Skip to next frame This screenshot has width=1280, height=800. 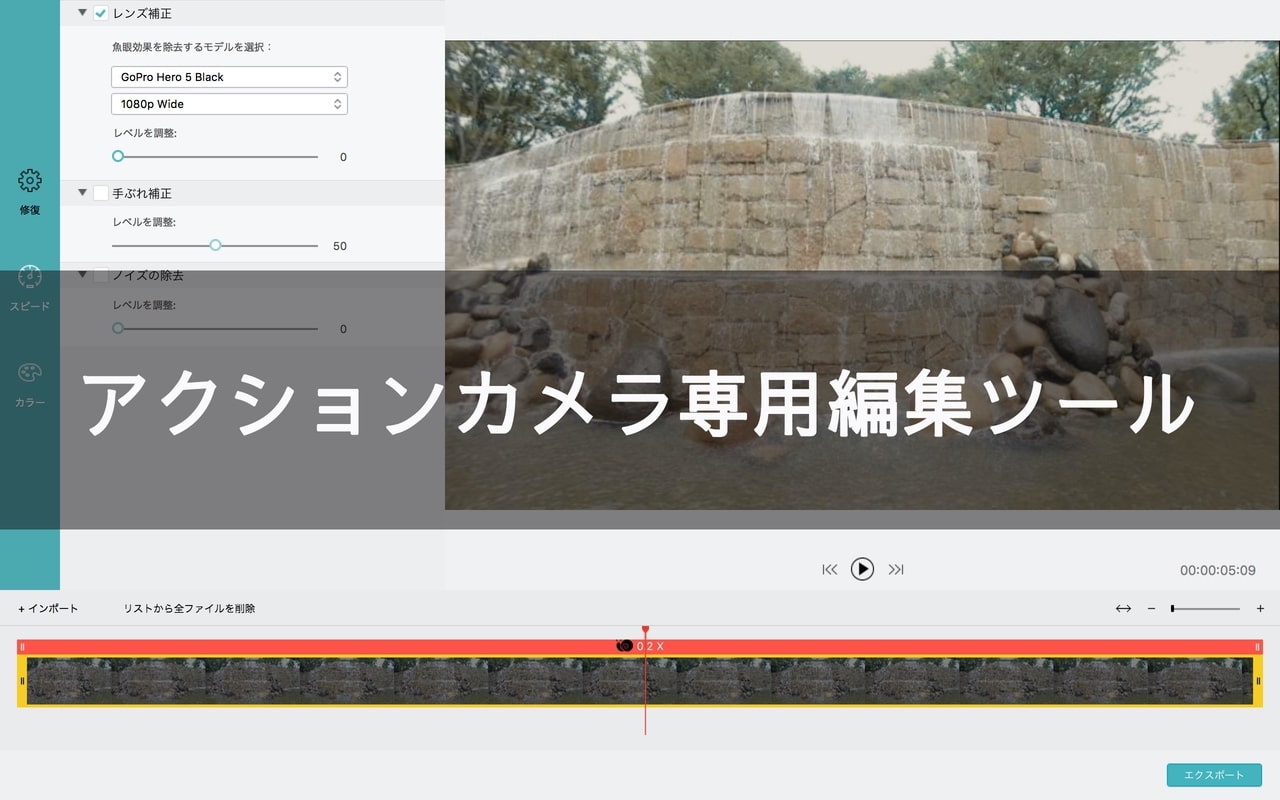pos(896,569)
